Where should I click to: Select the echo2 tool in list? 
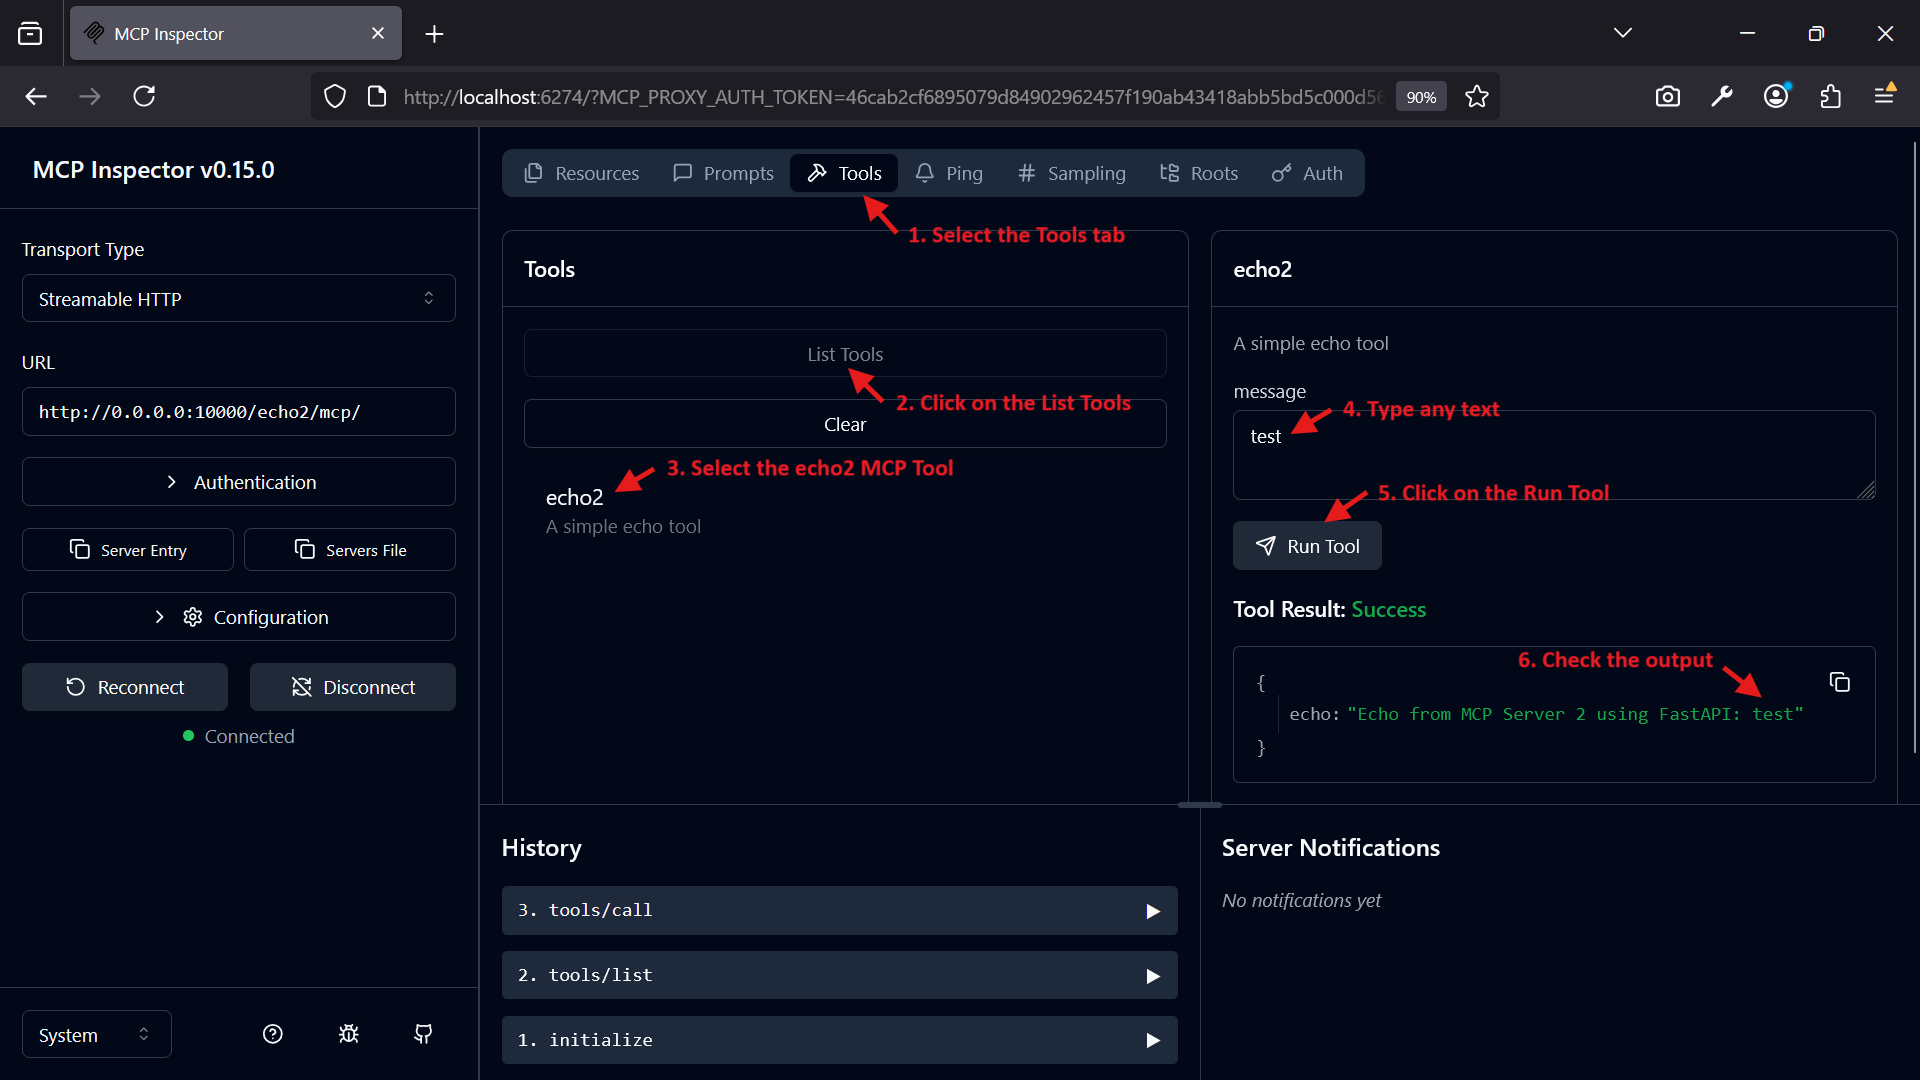845,511
